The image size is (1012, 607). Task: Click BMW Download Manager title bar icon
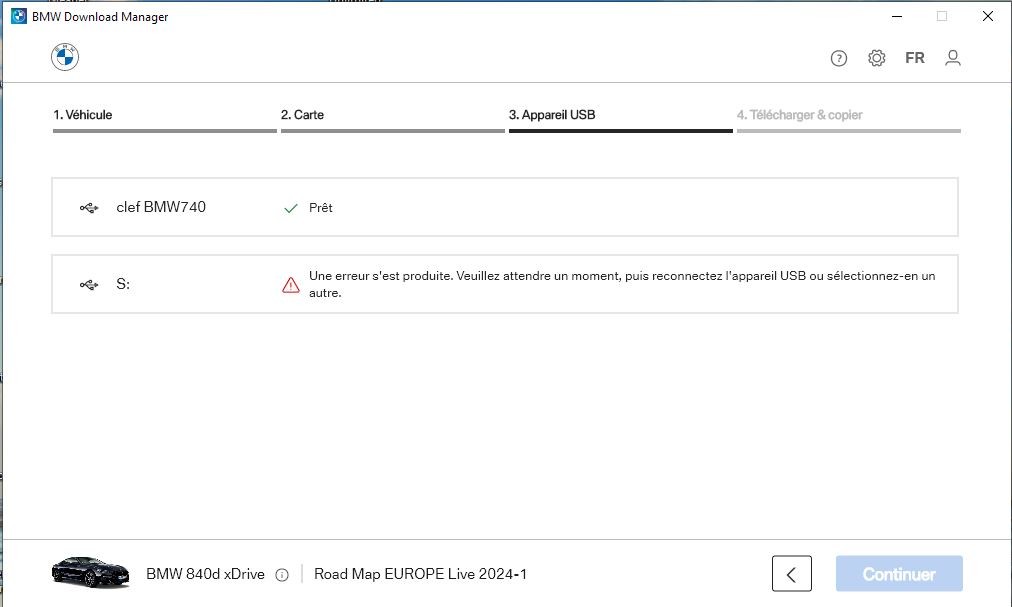tap(19, 16)
